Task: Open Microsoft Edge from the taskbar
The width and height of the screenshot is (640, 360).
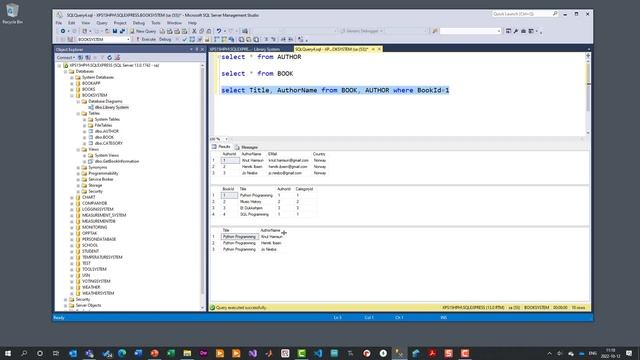Action: (122, 353)
